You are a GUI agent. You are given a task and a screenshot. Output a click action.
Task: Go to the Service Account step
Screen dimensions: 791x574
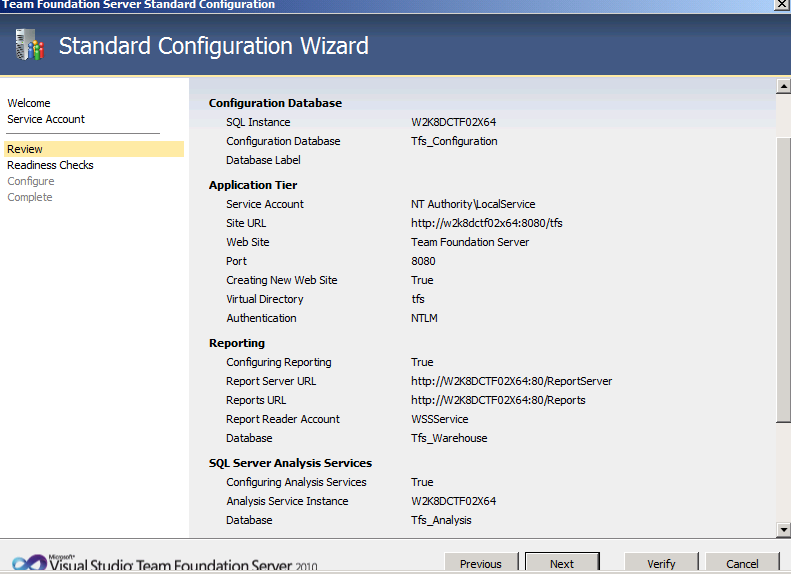point(46,119)
